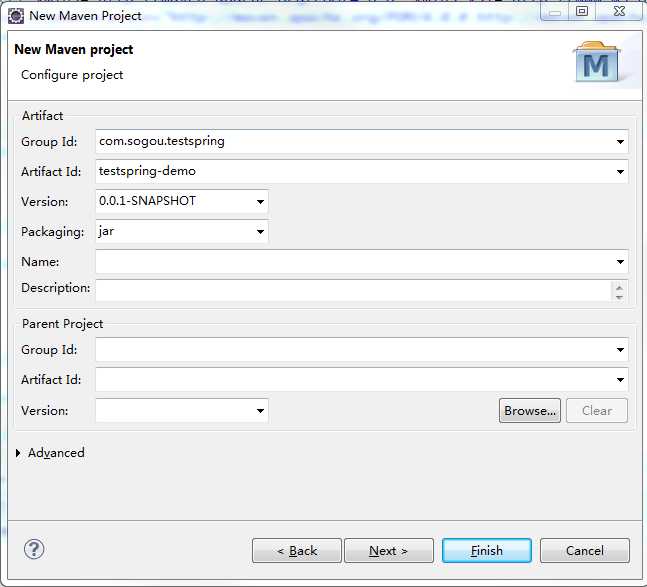Click the help question mark icon
The image size is (647, 587).
(34, 549)
